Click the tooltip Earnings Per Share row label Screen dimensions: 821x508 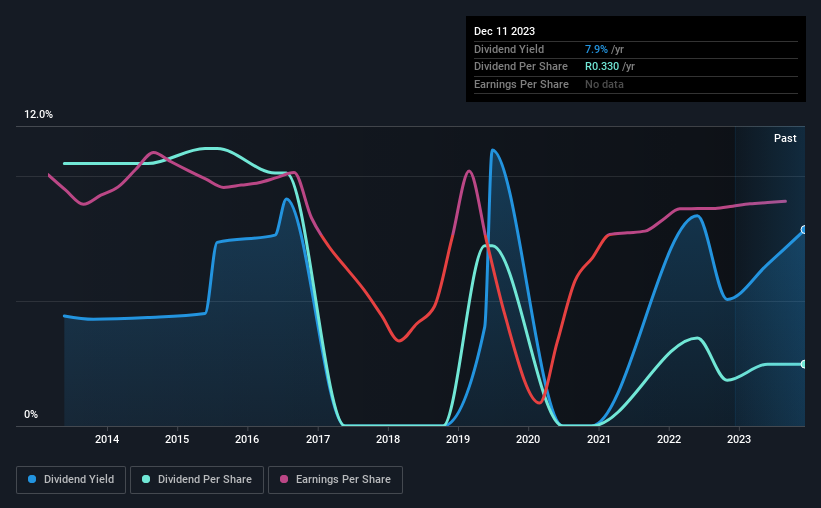[x=522, y=84]
